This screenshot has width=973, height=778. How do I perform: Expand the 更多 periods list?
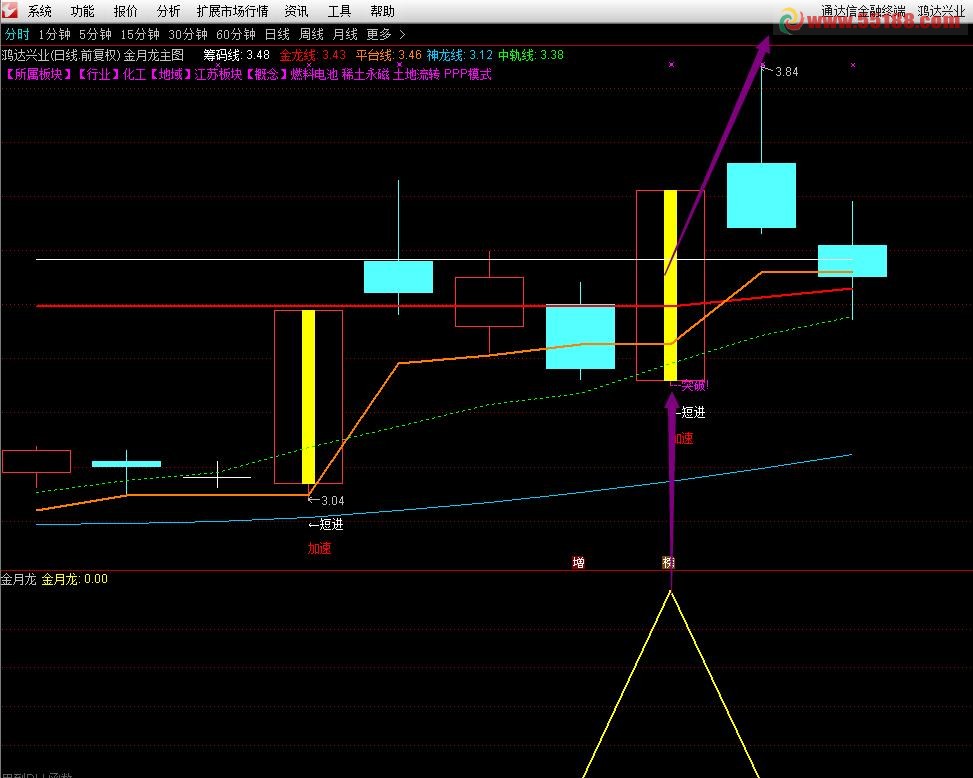[385, 34]
